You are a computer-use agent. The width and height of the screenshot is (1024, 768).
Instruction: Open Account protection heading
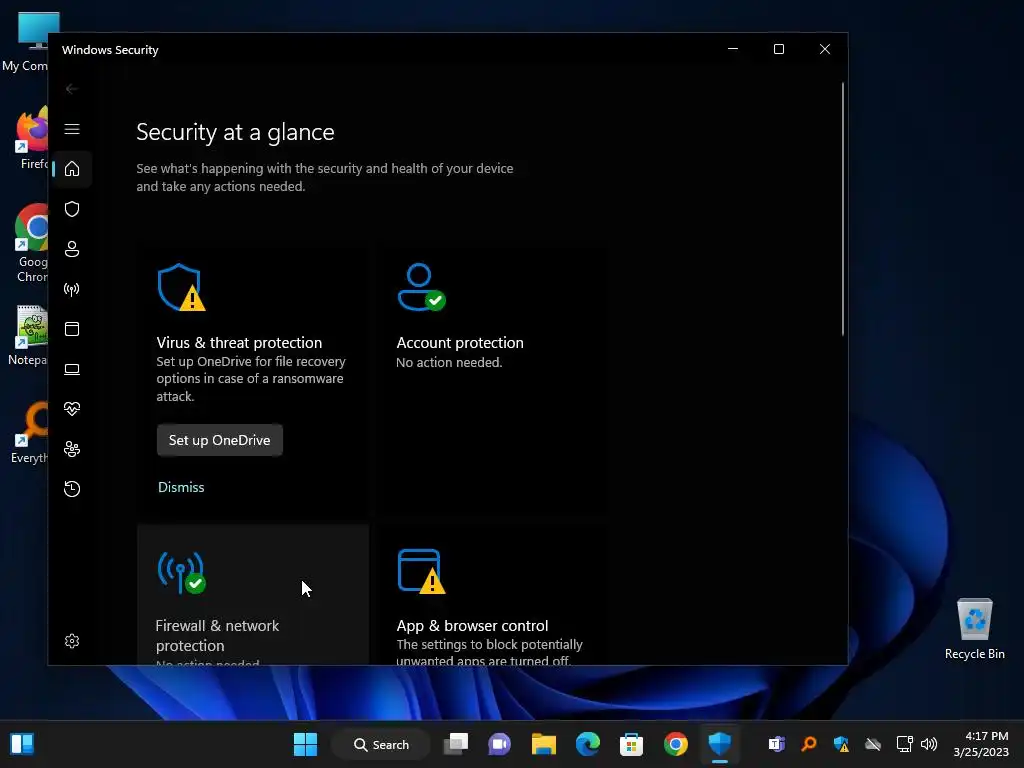coord(460,343)
